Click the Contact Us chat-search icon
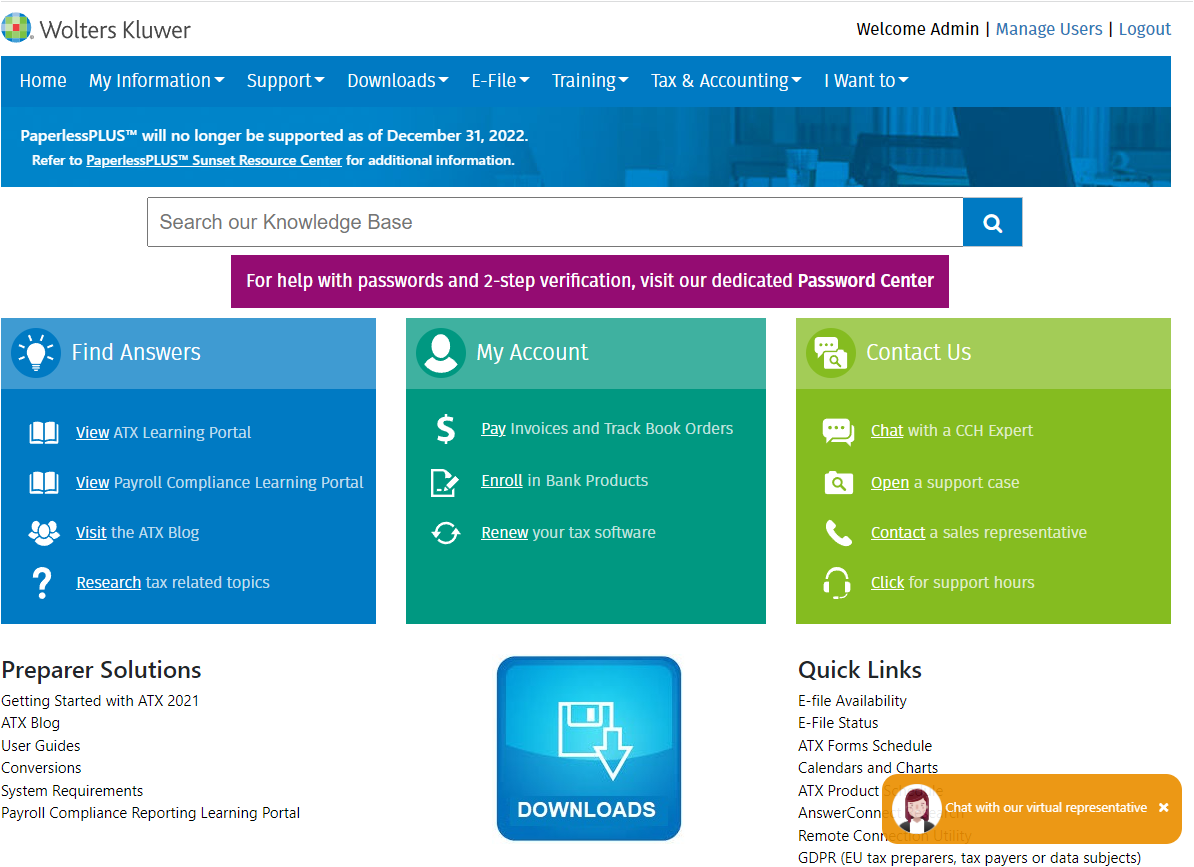Image resolution: width=1194 pixels, height=867 pixels. pos(831,353)
